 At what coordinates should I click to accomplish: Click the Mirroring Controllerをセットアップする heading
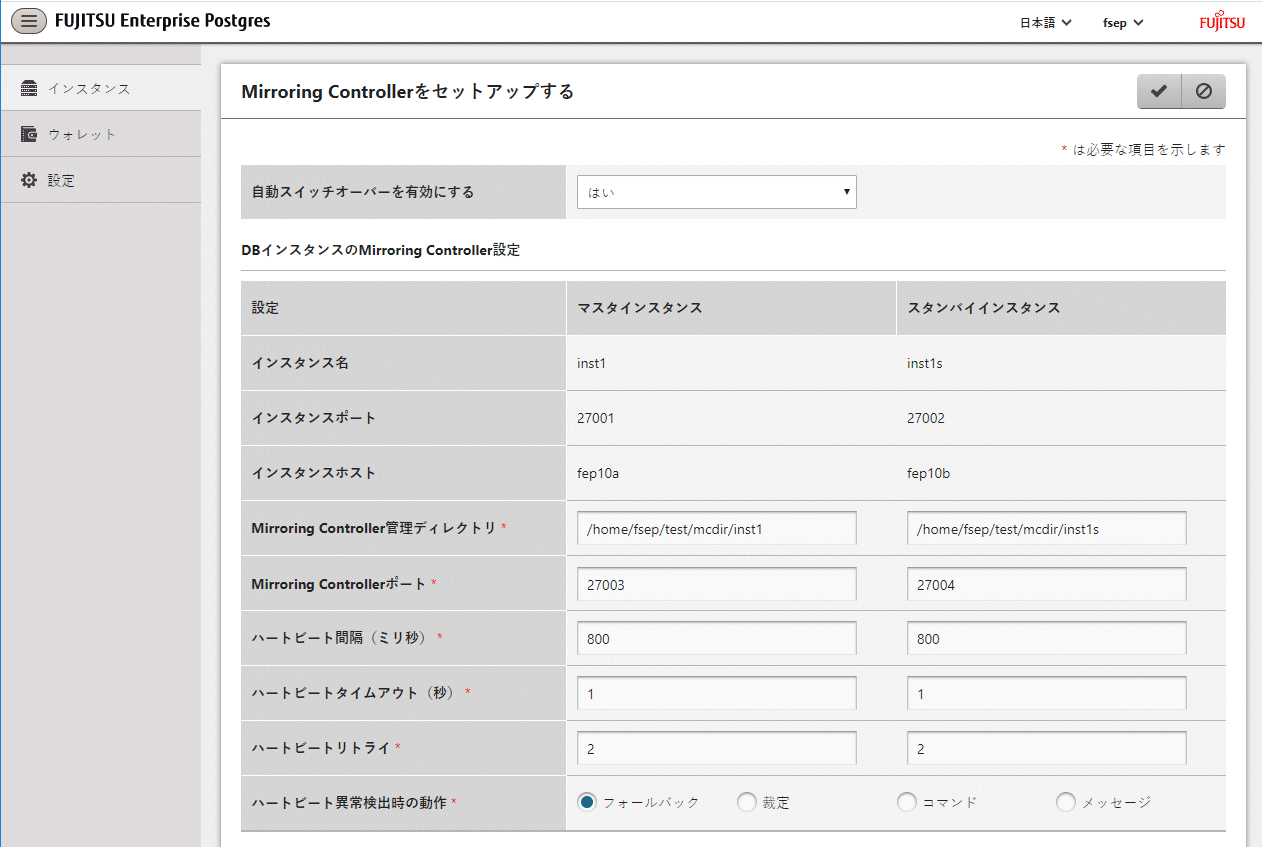coord(408,92)
